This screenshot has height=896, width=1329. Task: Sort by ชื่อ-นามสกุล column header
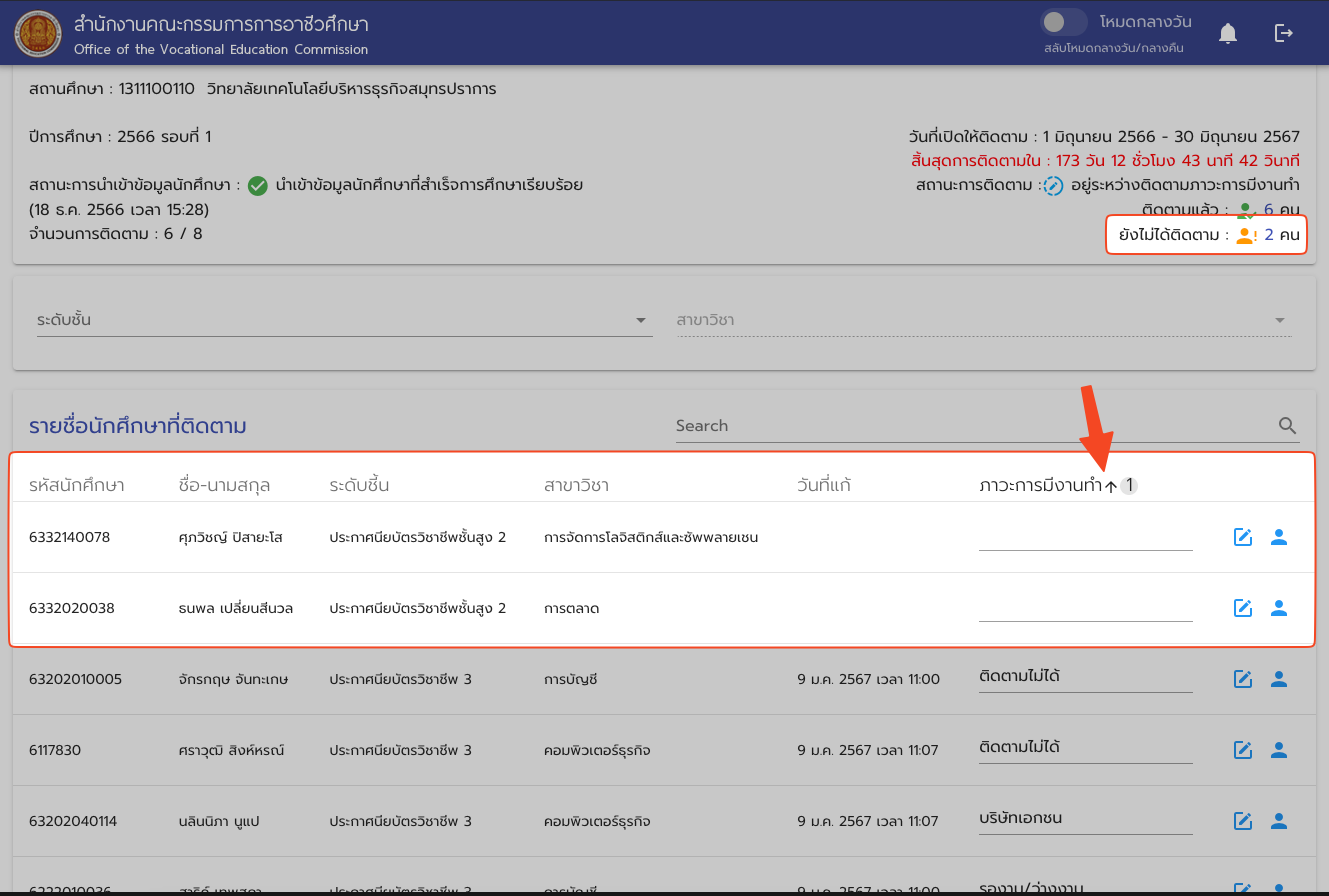click(224, 486)
